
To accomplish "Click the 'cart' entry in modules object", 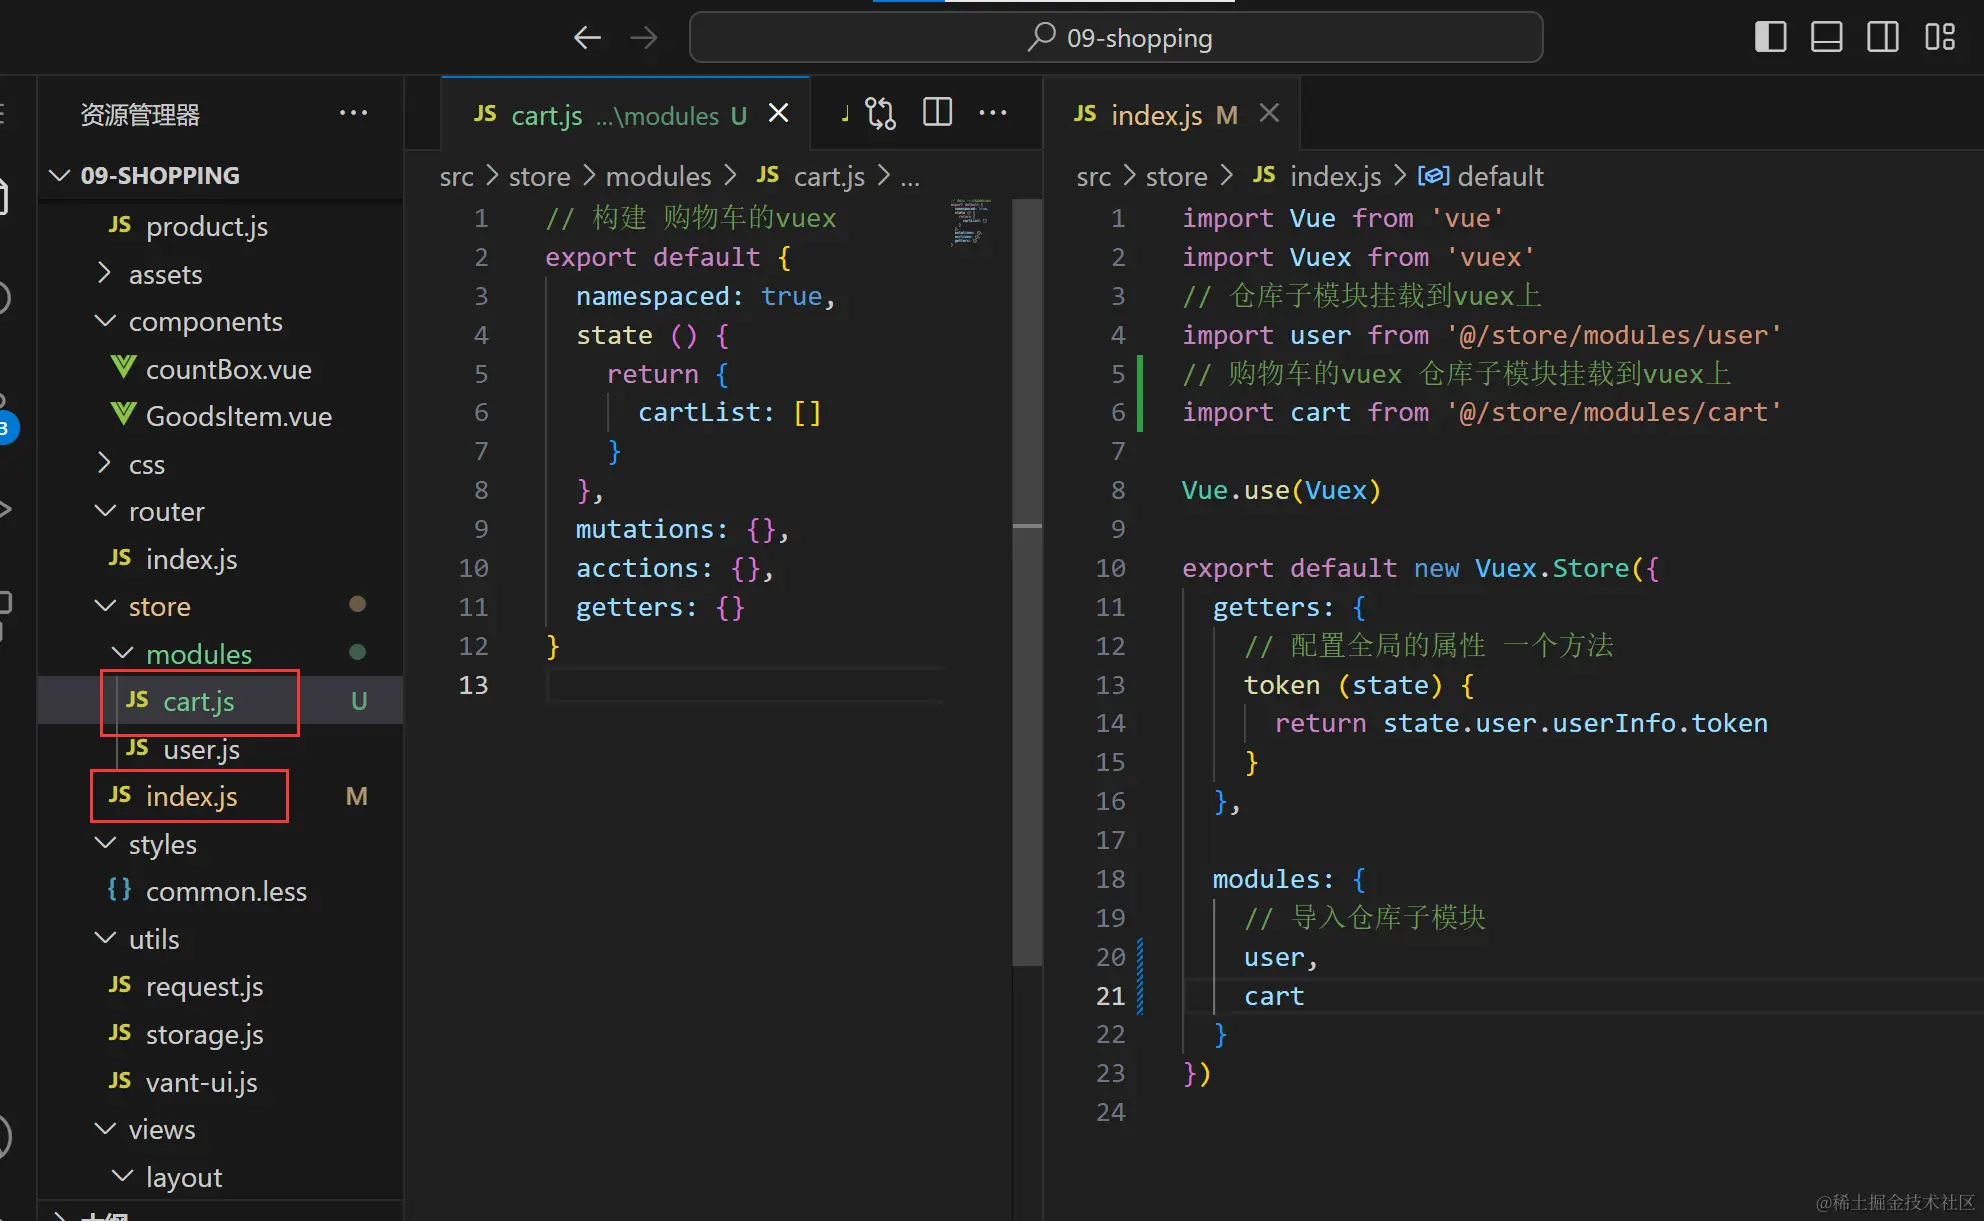I will 1274,996.
